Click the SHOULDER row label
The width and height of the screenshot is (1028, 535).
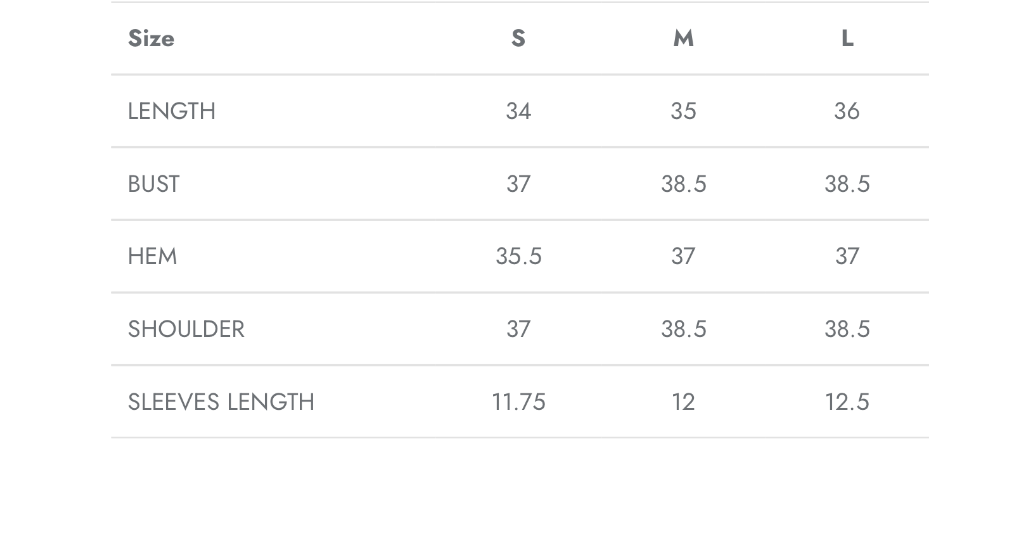(x=186, y=329)
